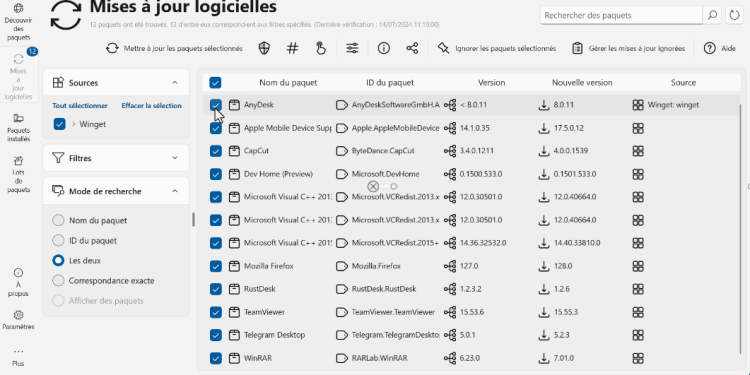Uncheck the CapCut package checkbox
Image resolution: width=750 pixels, height=375 pixels.
click(x=216, y=151)
